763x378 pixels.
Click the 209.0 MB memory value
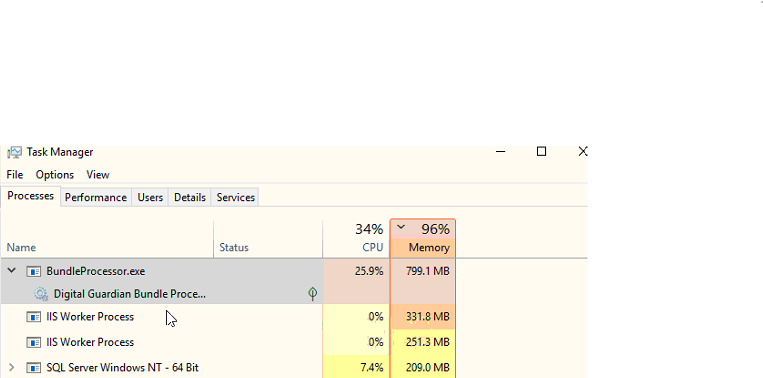click(x=428, y=368)
